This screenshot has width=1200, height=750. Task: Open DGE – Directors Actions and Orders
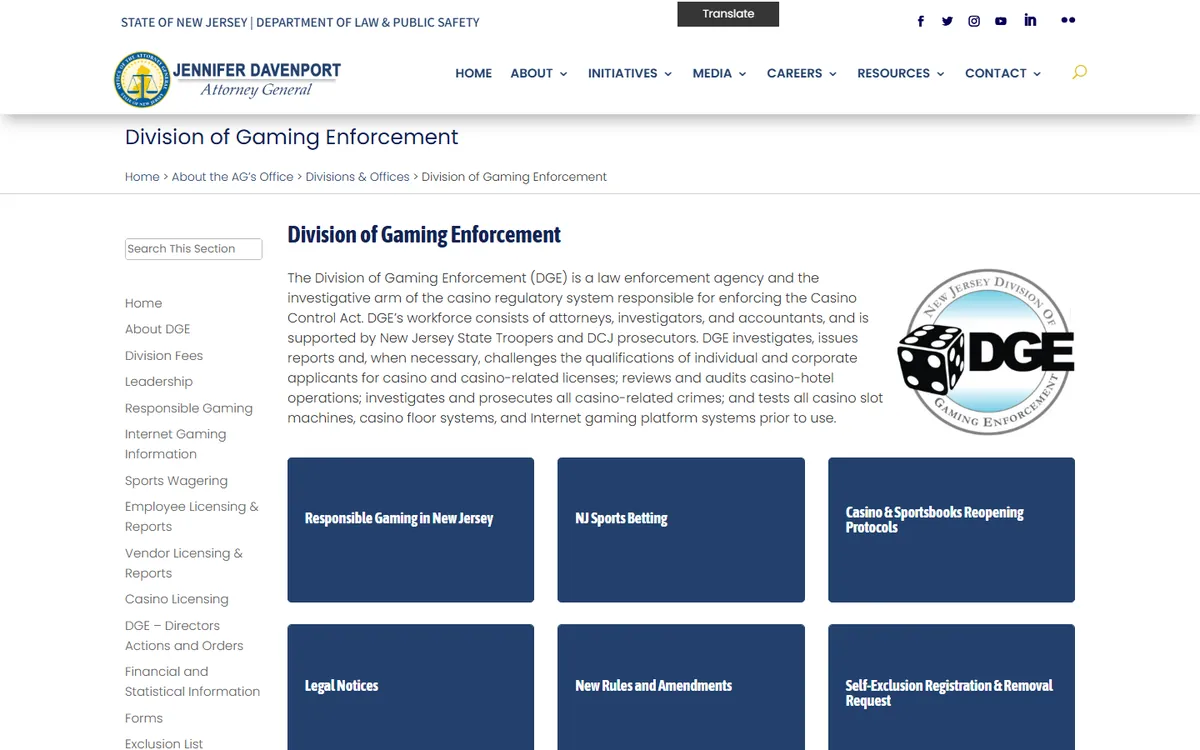pos(184,635)
